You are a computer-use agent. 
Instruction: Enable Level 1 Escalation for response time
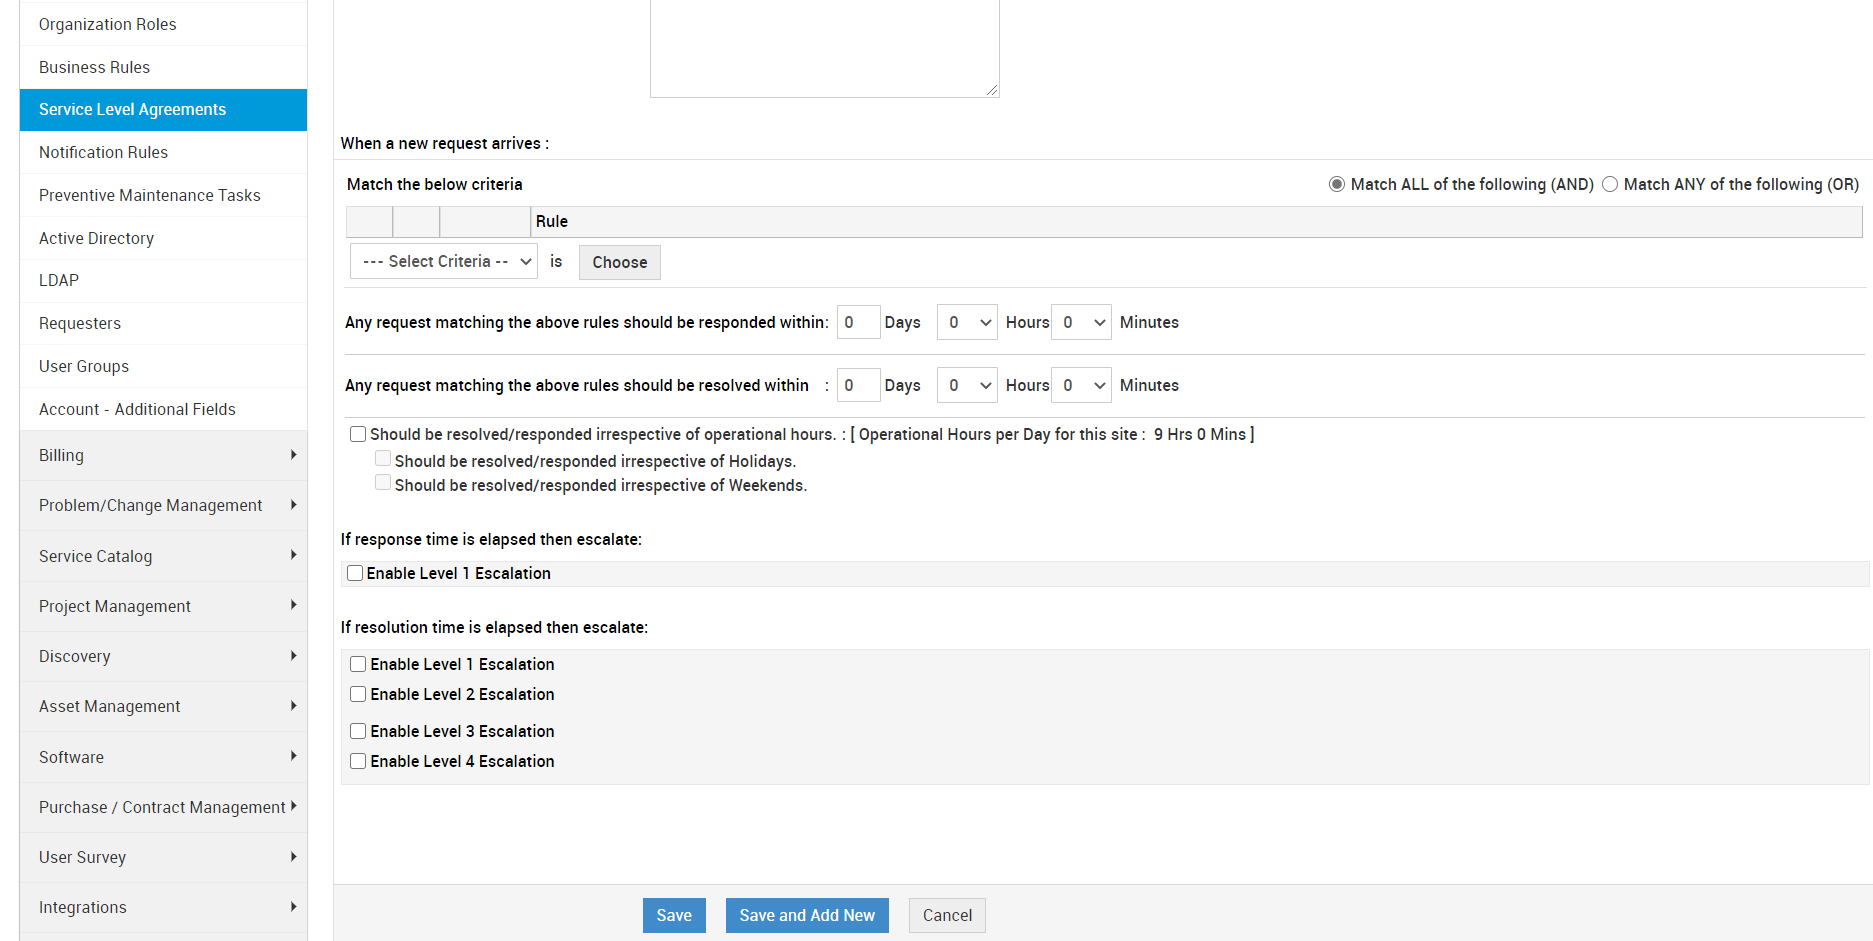355,573
